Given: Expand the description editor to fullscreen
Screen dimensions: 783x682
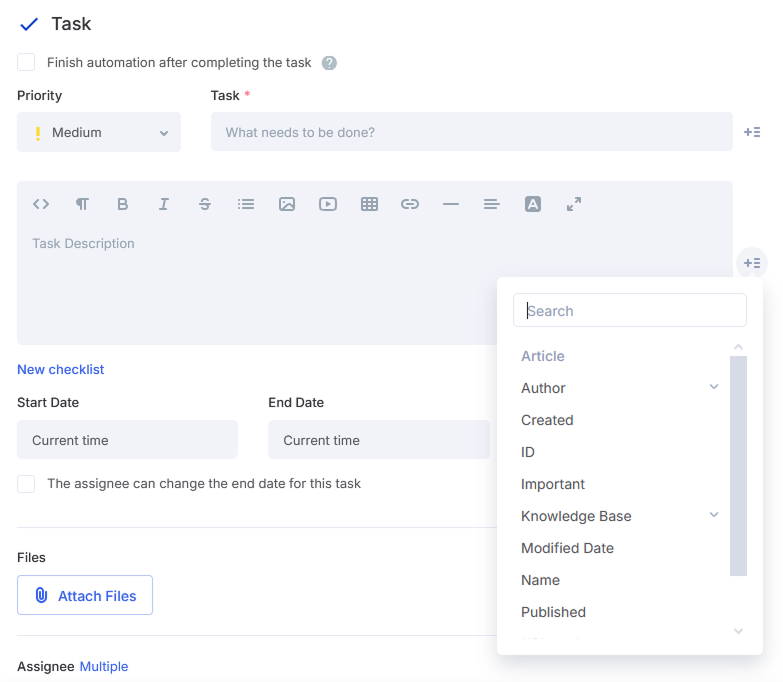Looking at the screenshot, I should click(x=574, y=204).
